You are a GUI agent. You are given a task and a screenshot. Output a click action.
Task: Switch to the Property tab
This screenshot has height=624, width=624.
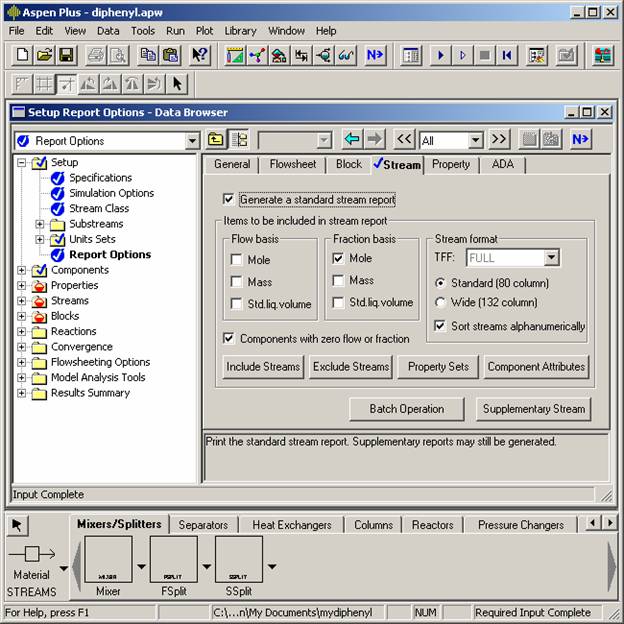tap(450, 164)
